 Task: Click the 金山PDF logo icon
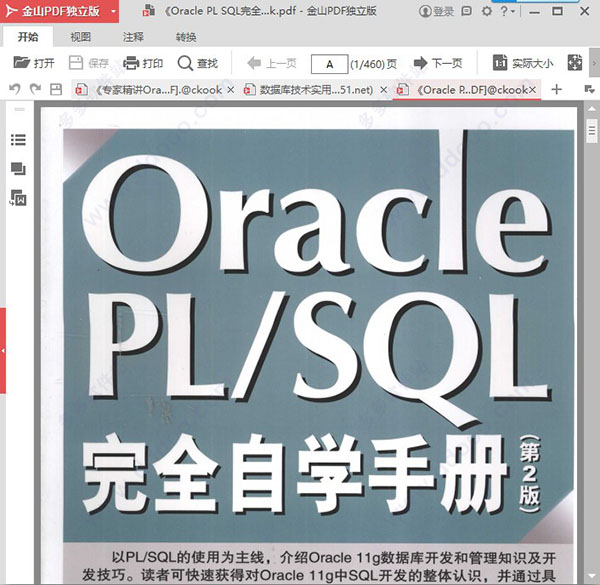(x=11, y=11)
